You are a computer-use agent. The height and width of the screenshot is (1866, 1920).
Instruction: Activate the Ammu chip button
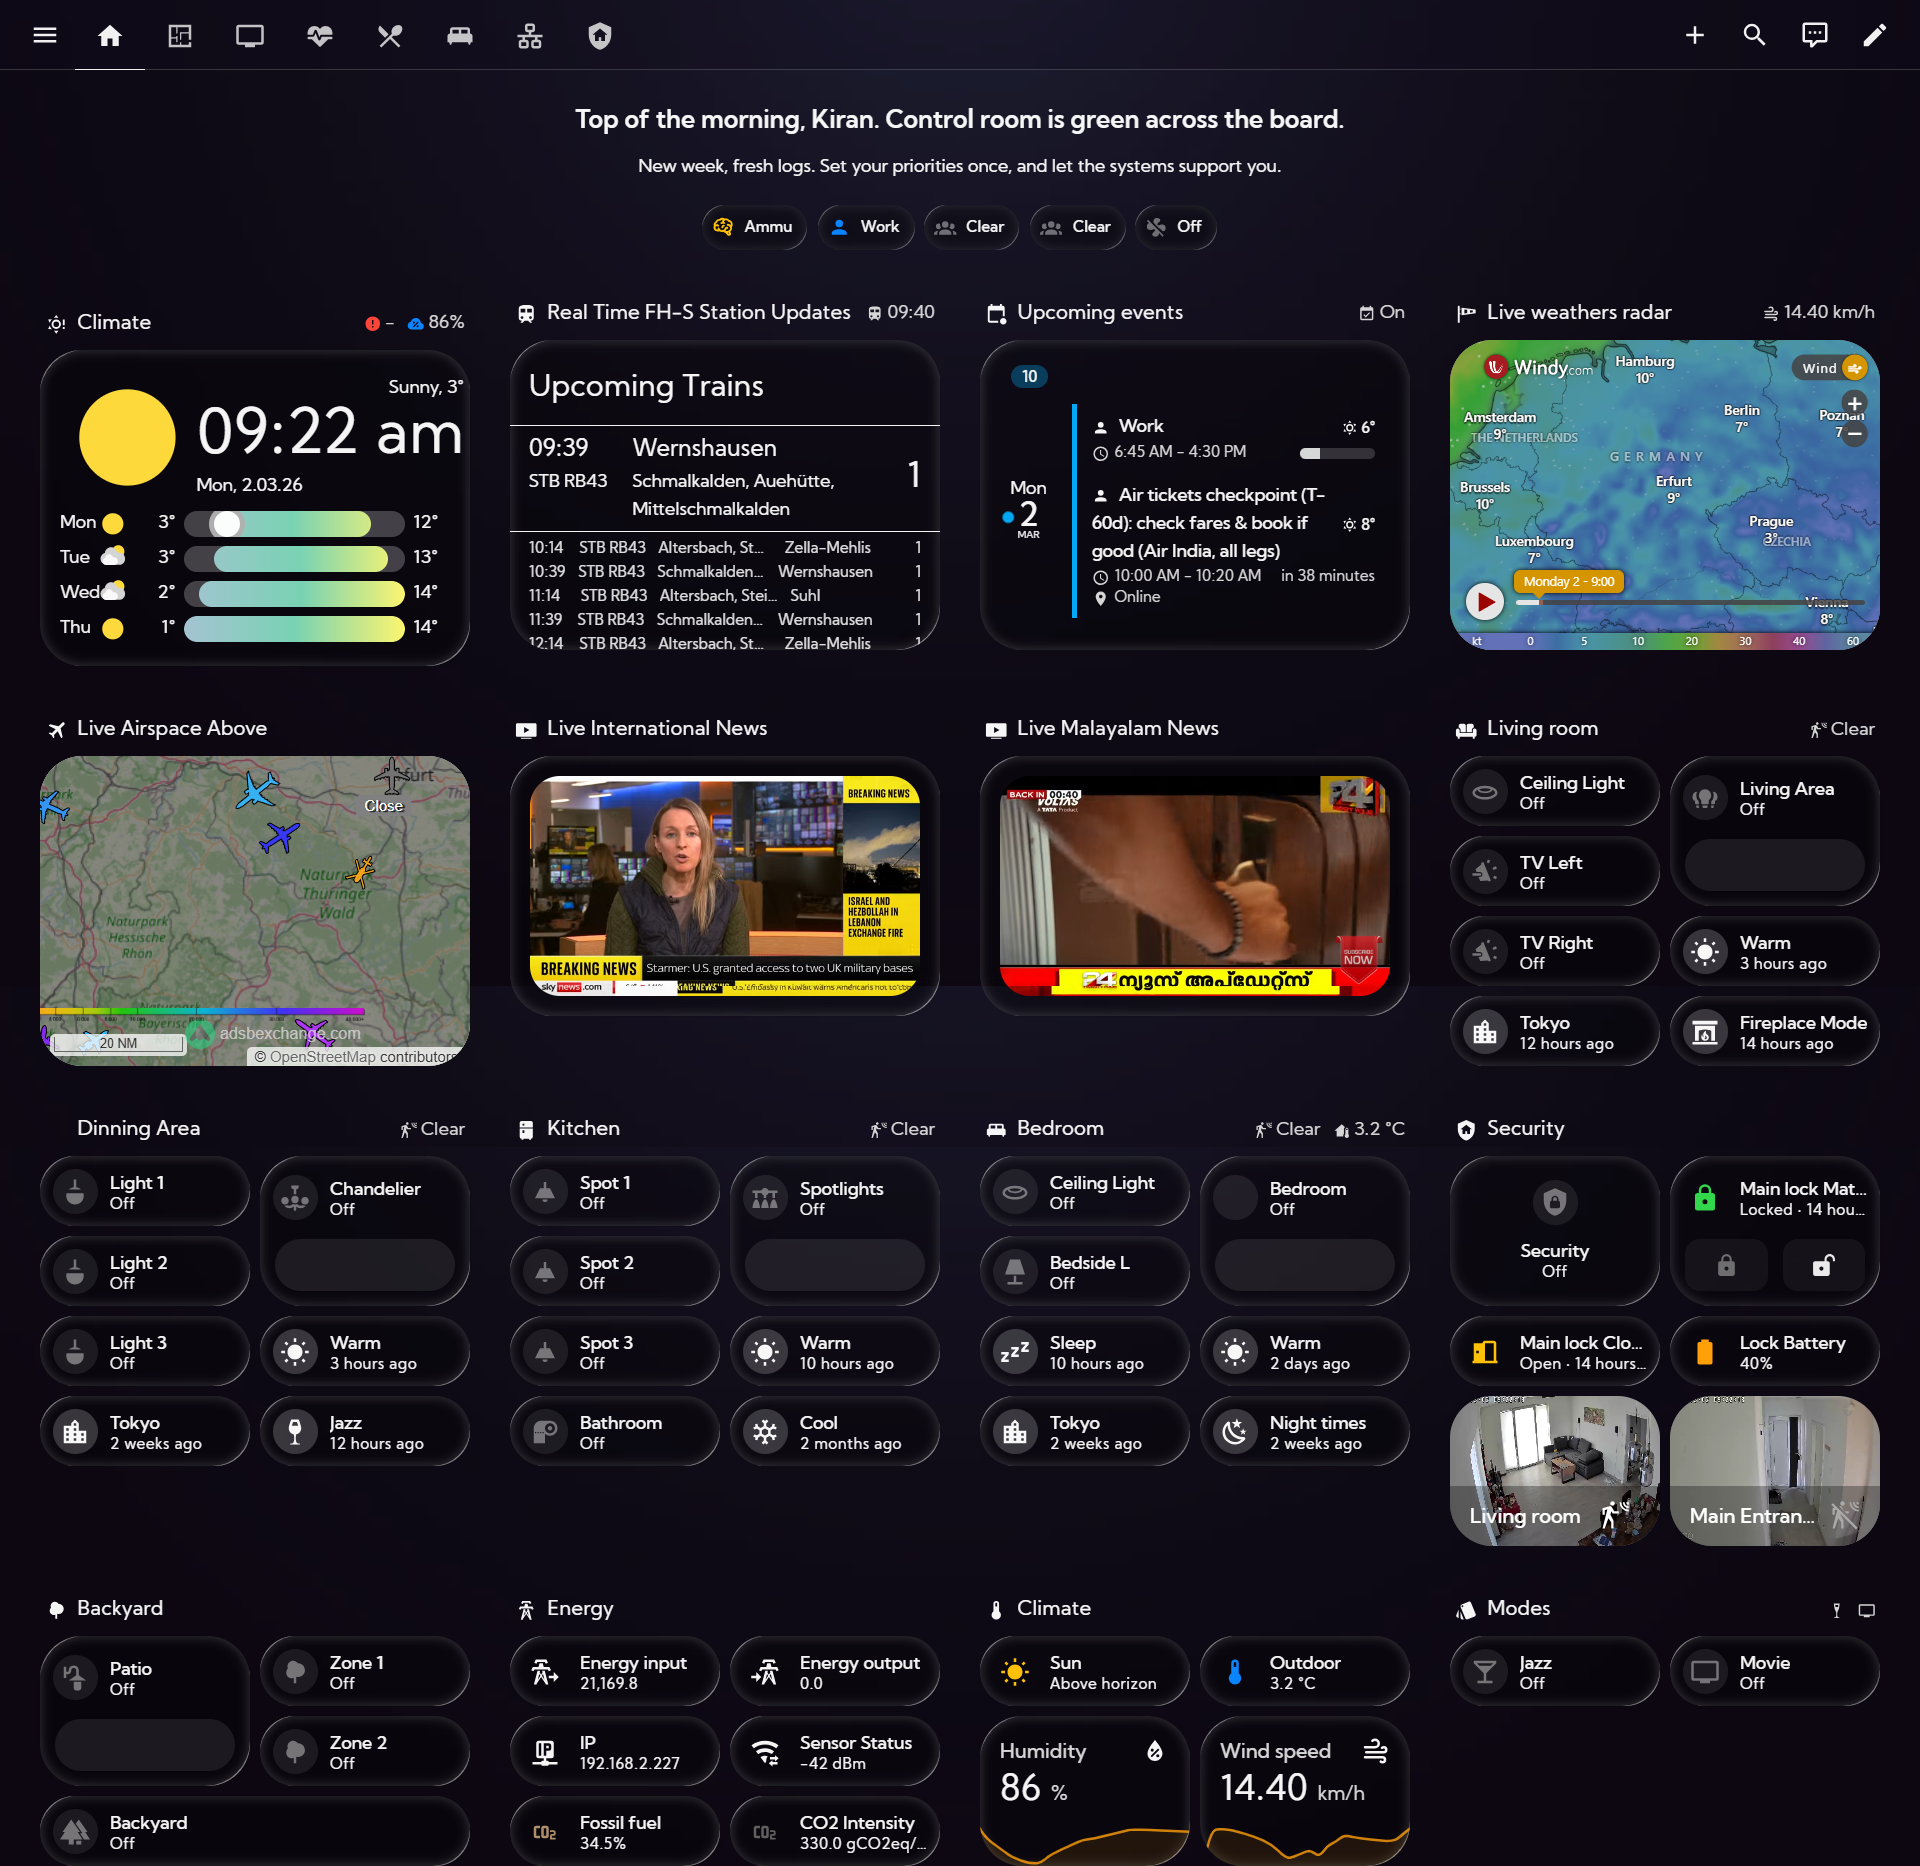pos(754,227)
